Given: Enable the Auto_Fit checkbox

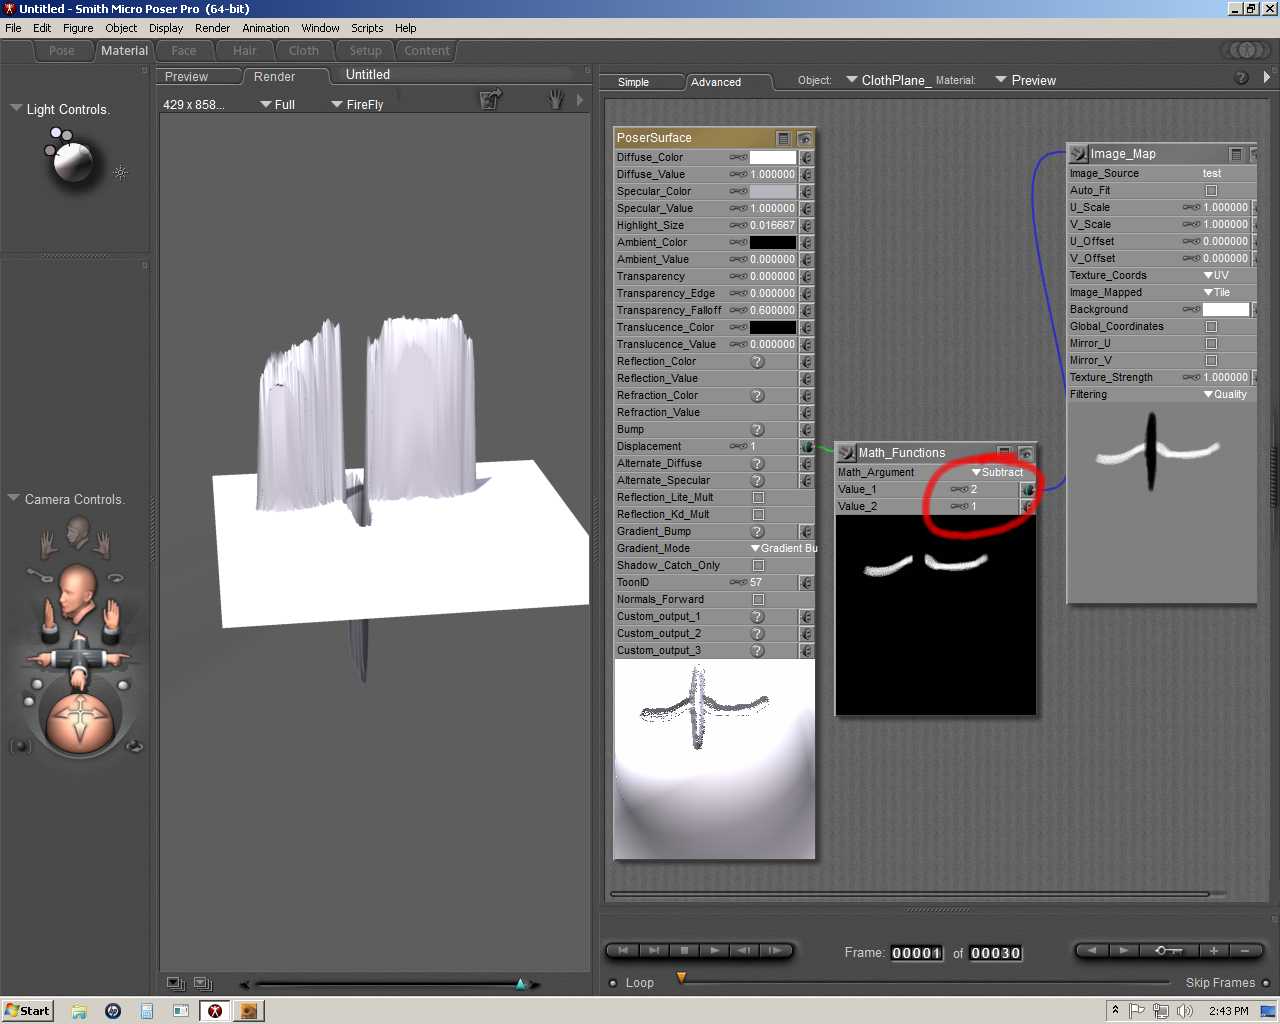Looking at the screenshot, I should [1211, 190].
